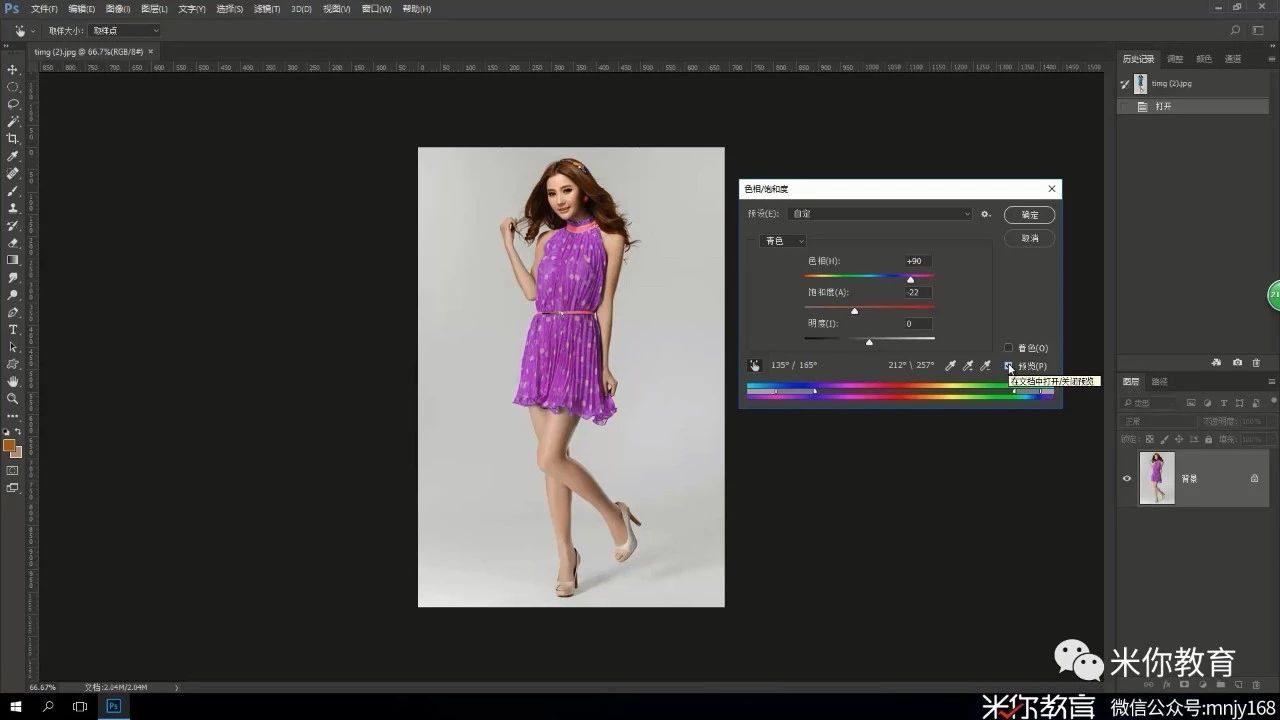Select the Move tool
Viewport: 1280px width, 720px height.
coord(13,69)
